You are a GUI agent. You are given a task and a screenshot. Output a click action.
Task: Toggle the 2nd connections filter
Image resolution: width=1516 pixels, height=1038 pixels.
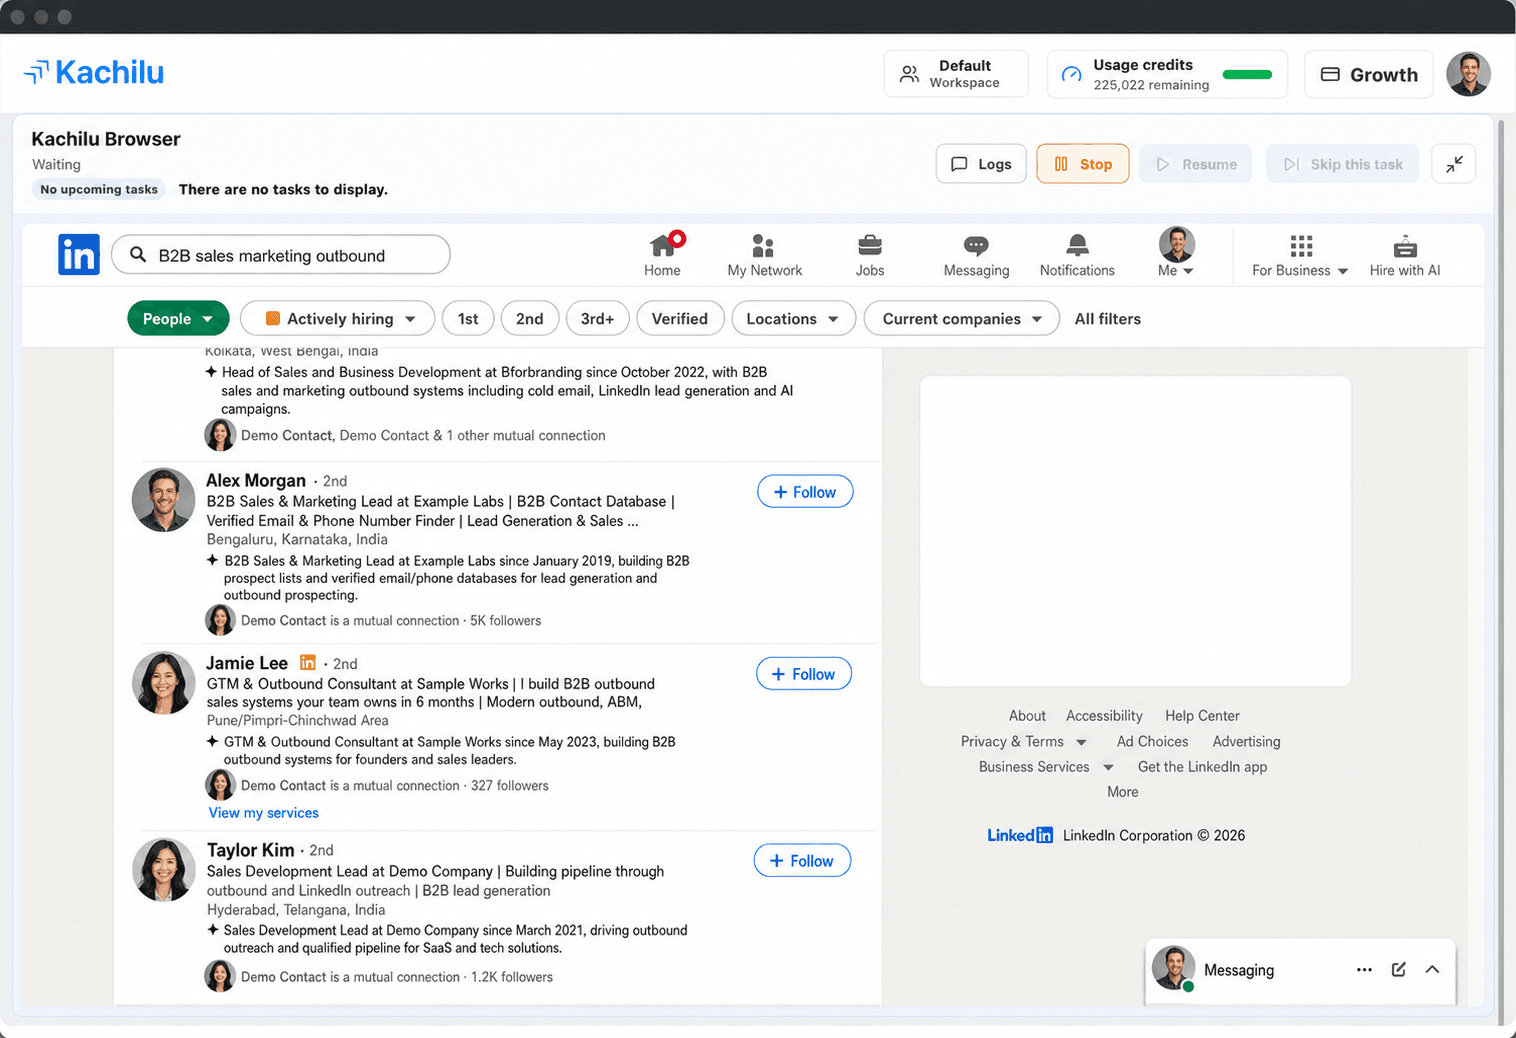pyautogui.click(x=529, y=319)
